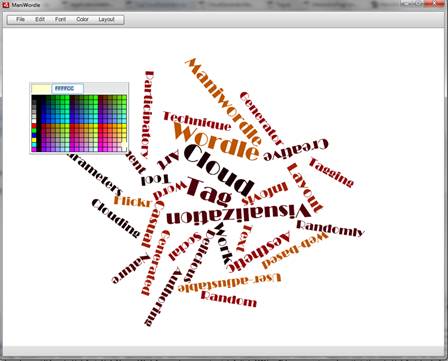Open the Font menu
448x361 pixels.
click(60, 19)
